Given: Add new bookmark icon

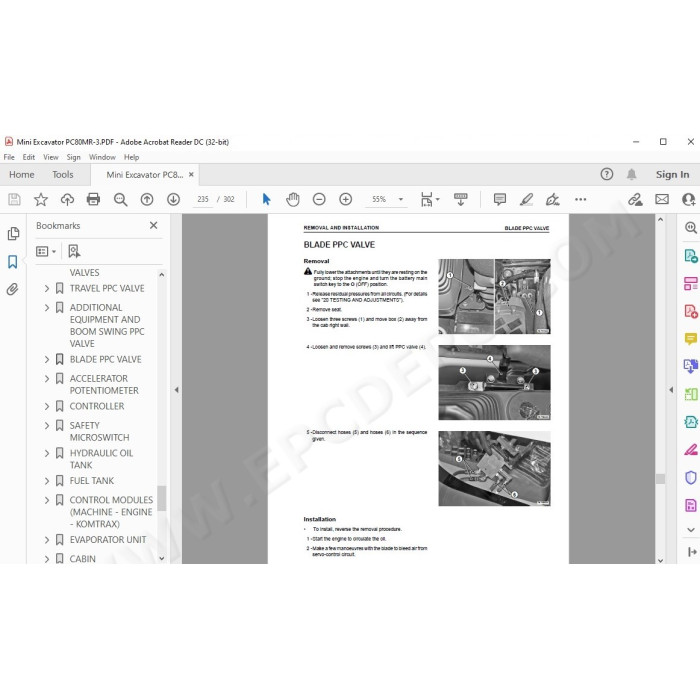Looking at the screenshot, I should pos(74,251).
